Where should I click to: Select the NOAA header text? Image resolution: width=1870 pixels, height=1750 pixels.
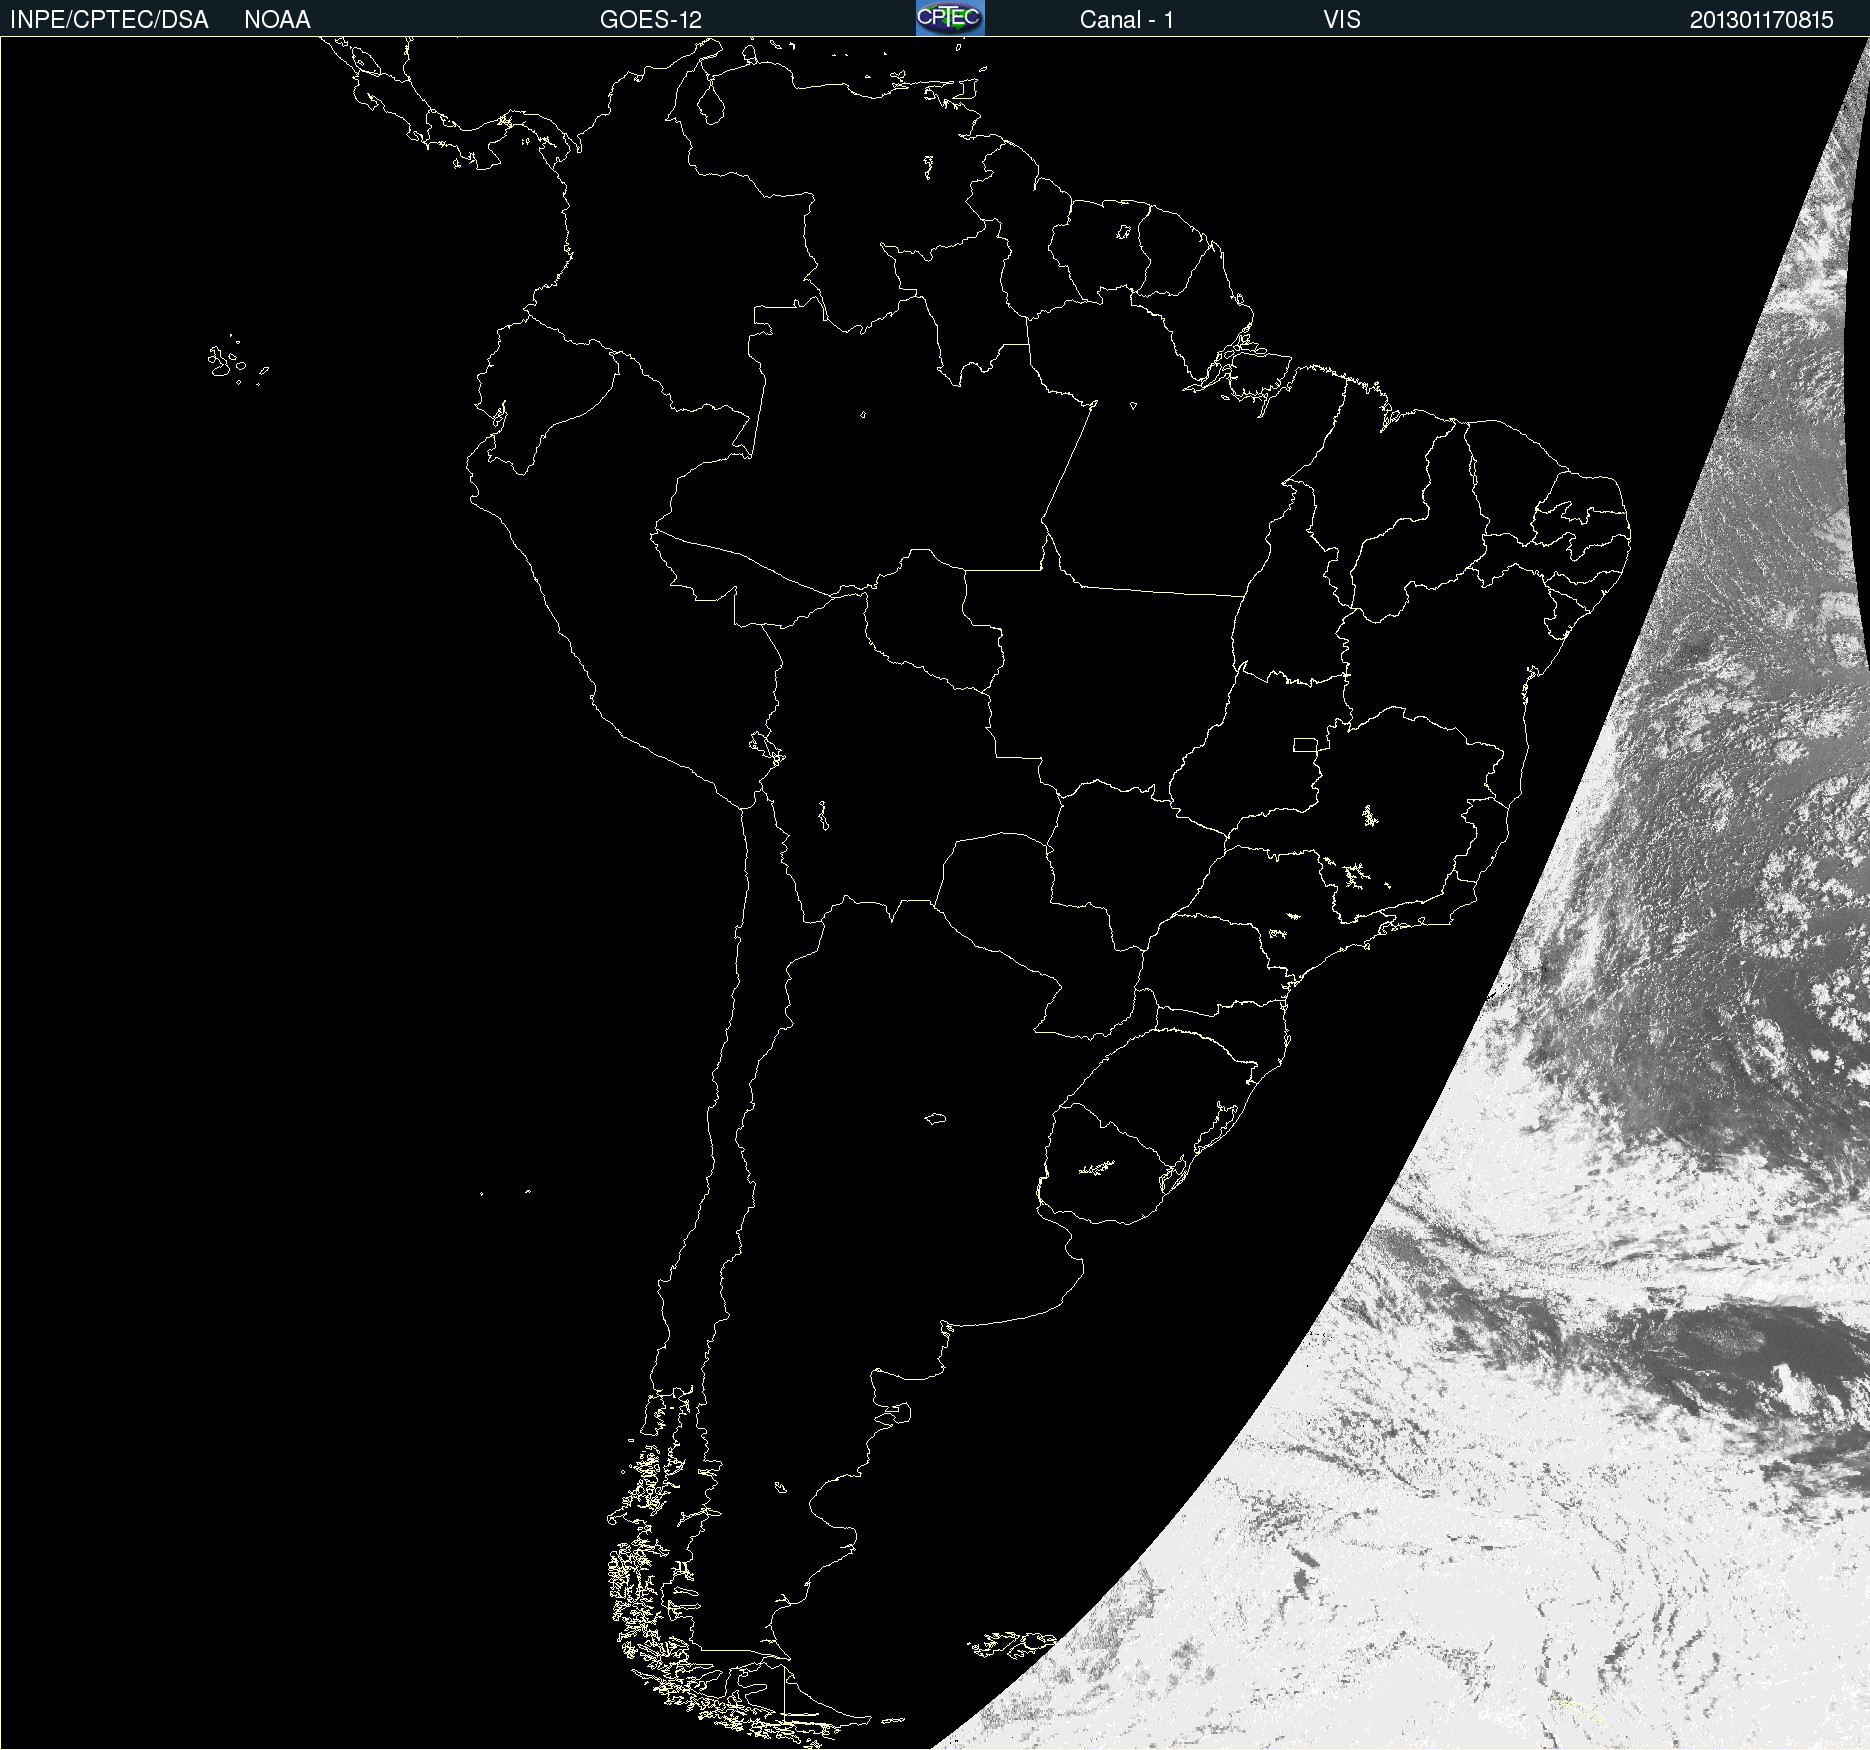[277, 20]
